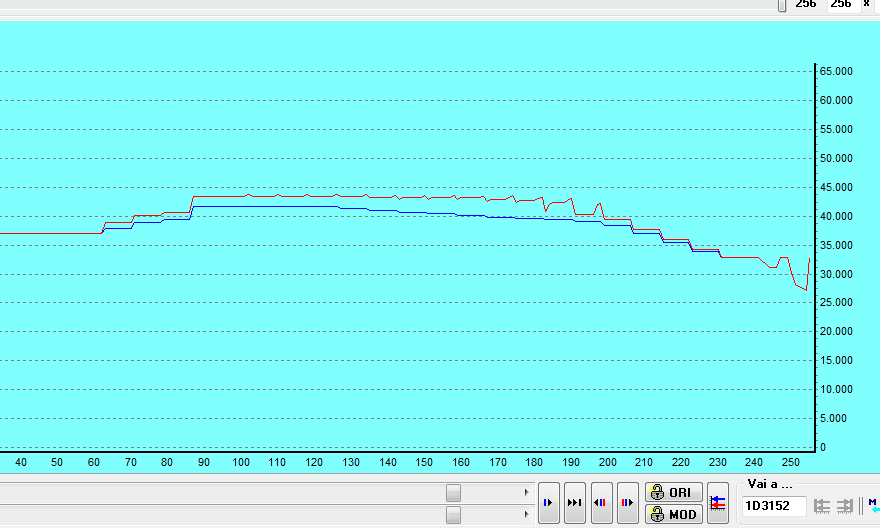Screen dimensions: 880x528
Task: Click the red-blue striped compare icon
Action: (x=717, y=503)
